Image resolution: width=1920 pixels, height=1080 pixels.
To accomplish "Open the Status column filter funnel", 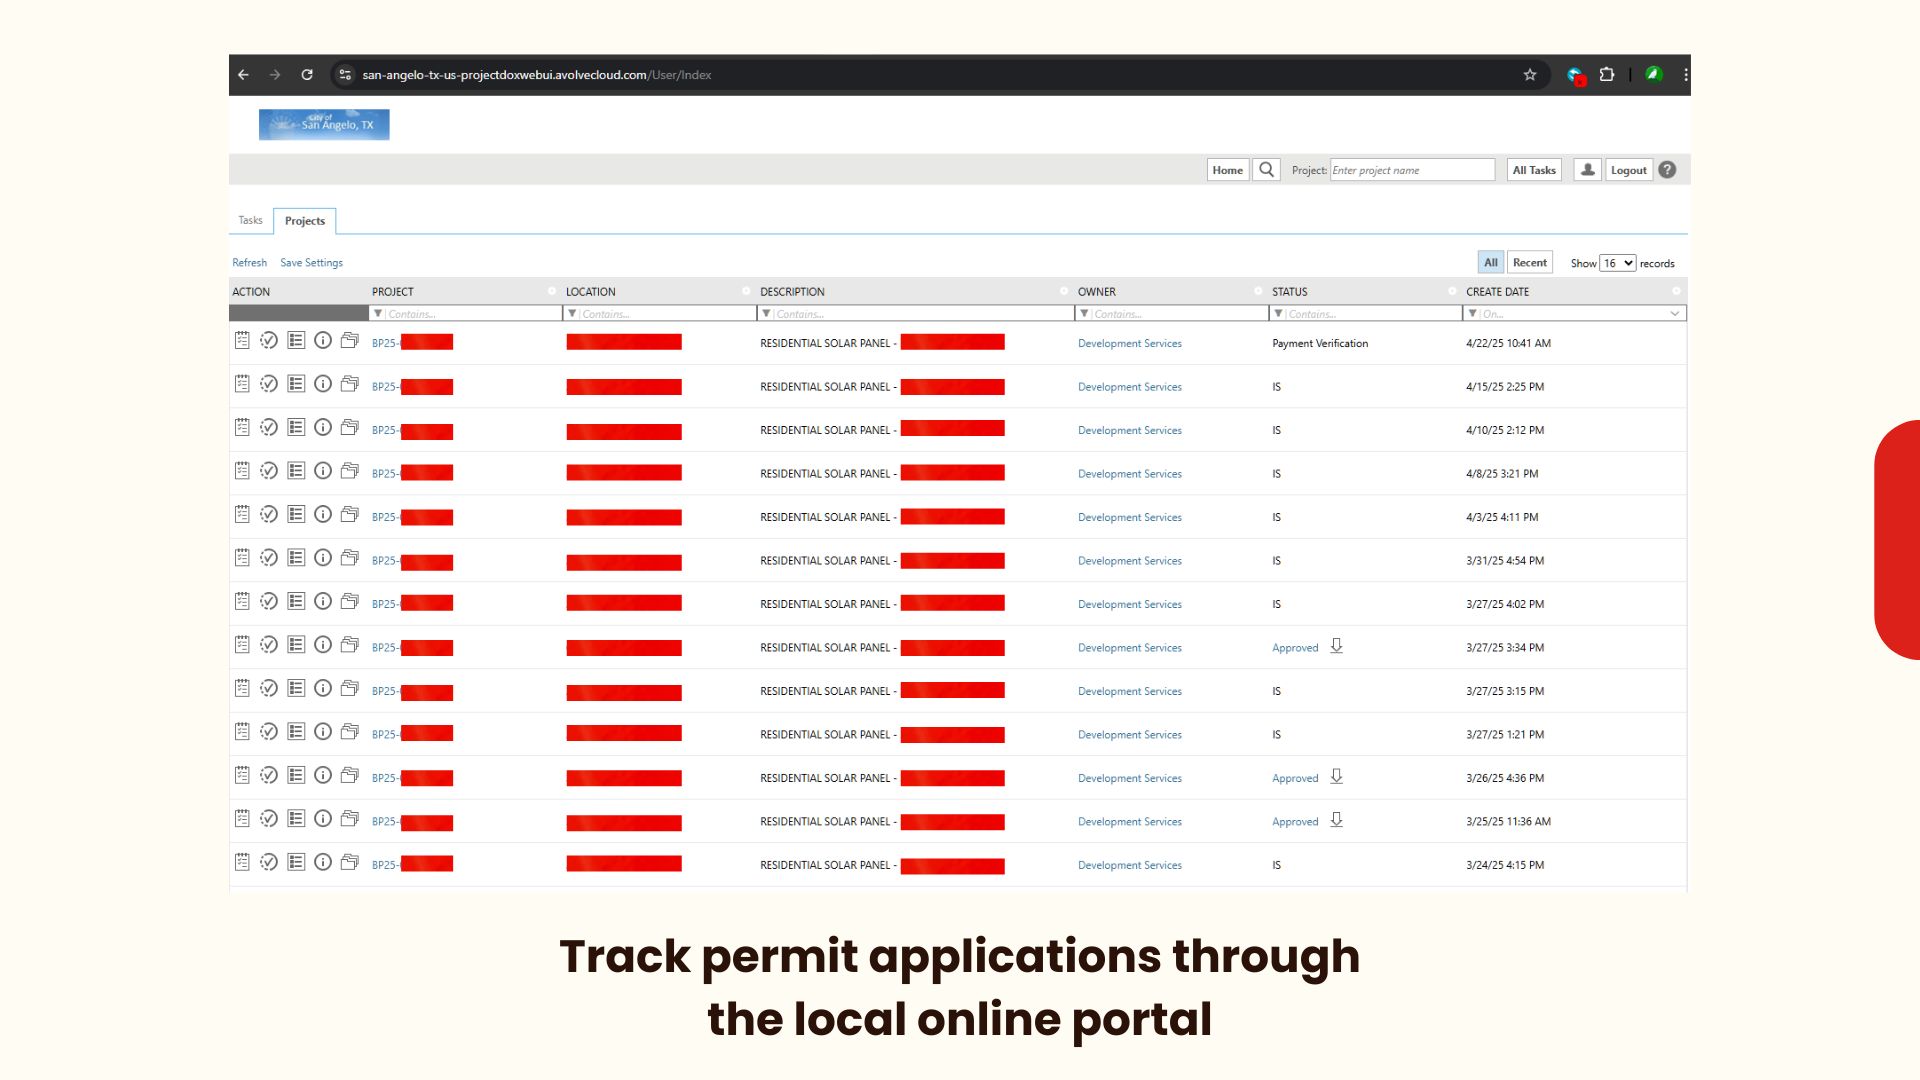I will pos(1278,314).
